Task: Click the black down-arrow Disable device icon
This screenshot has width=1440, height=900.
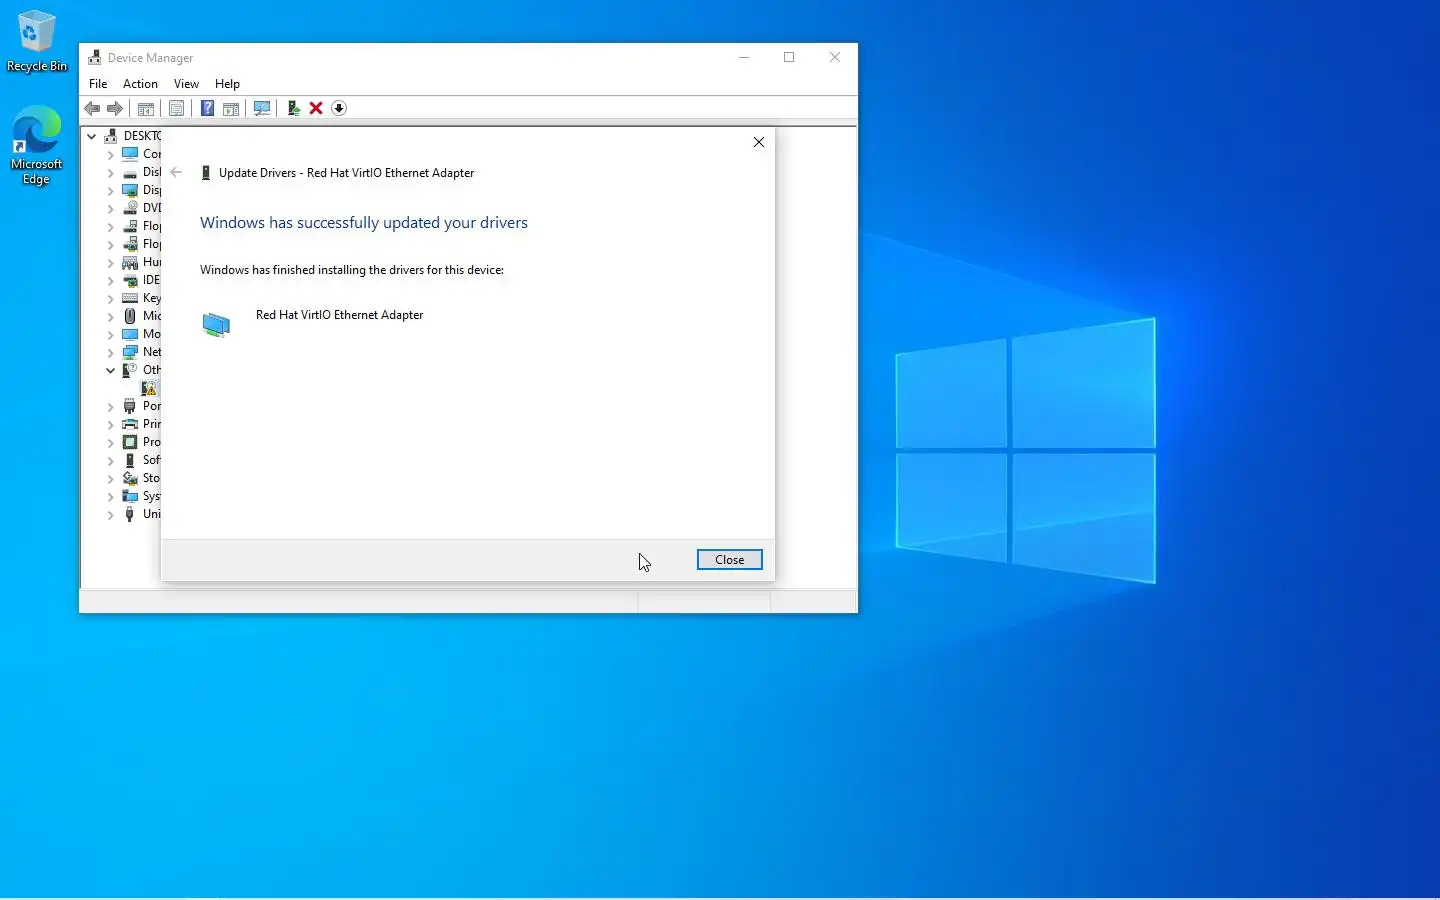Action: click(339, 108)
